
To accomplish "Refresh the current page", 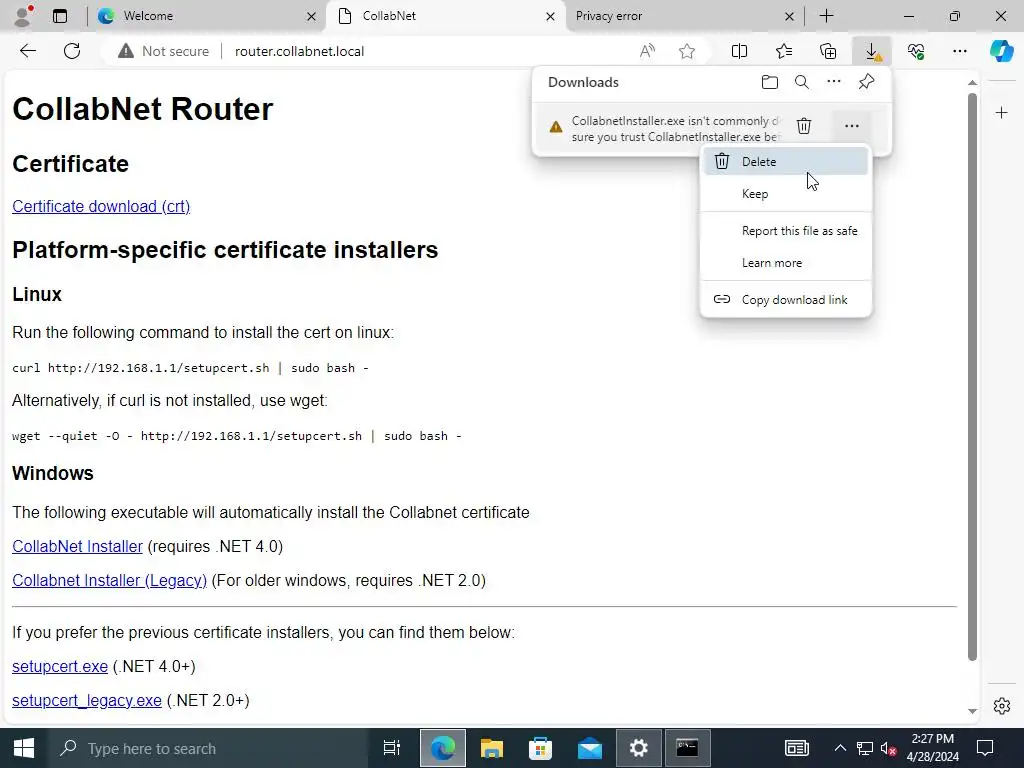I will tap(72, 51).
